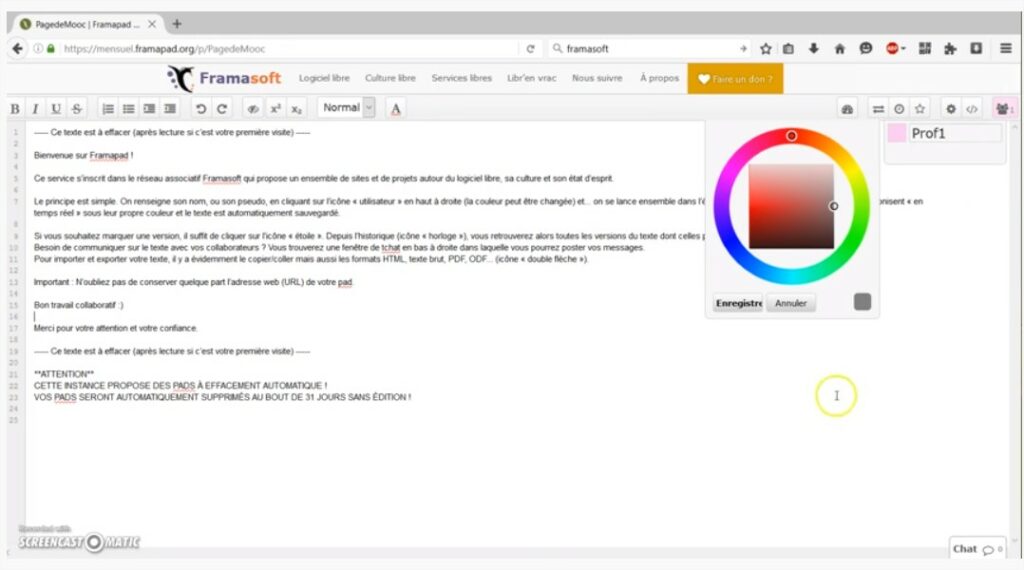Click the Prof1 username field

click(x=954, y=133)
